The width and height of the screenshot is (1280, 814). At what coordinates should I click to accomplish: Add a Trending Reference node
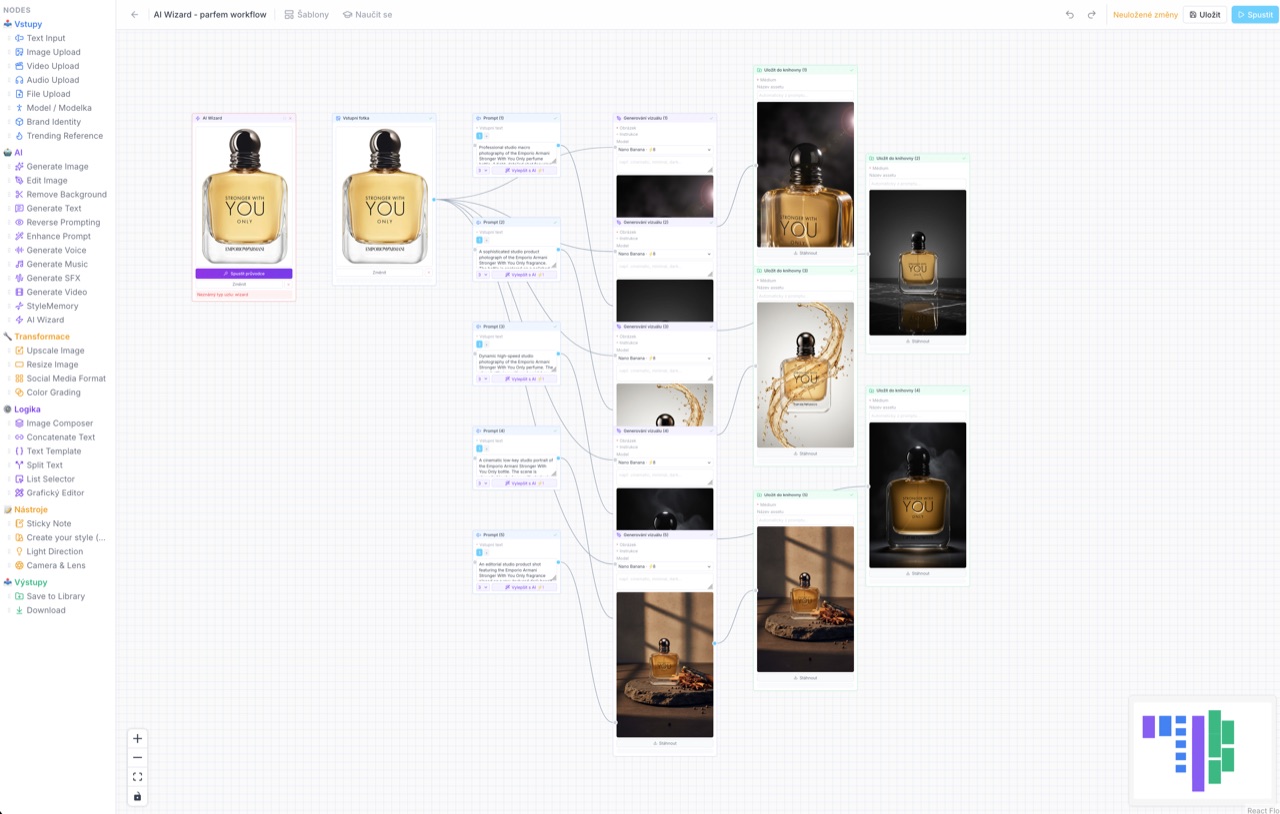[x=64, y=136]
